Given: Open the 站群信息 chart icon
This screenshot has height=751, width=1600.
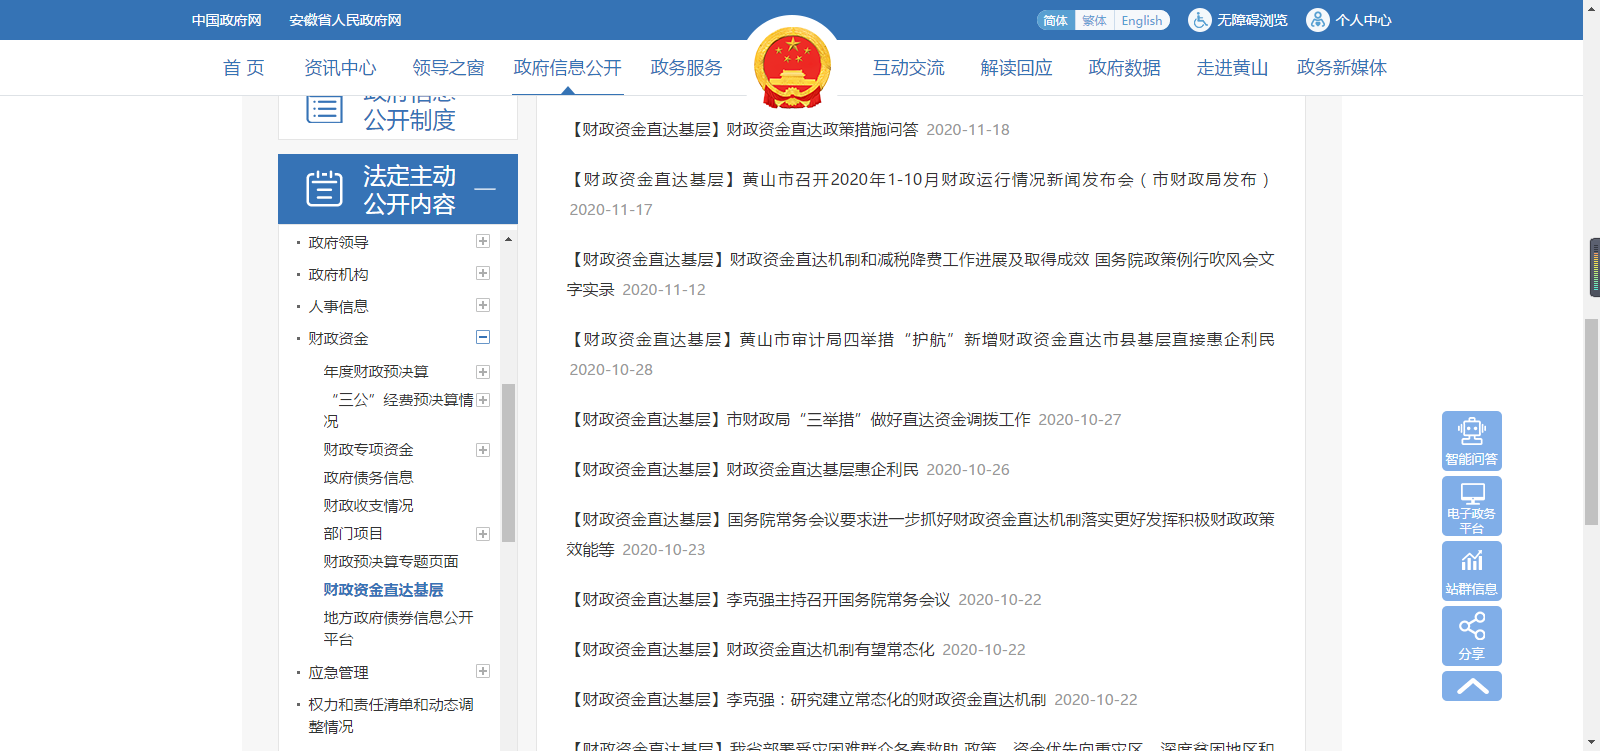Looking at the screenshot, I should [1471, 570].
